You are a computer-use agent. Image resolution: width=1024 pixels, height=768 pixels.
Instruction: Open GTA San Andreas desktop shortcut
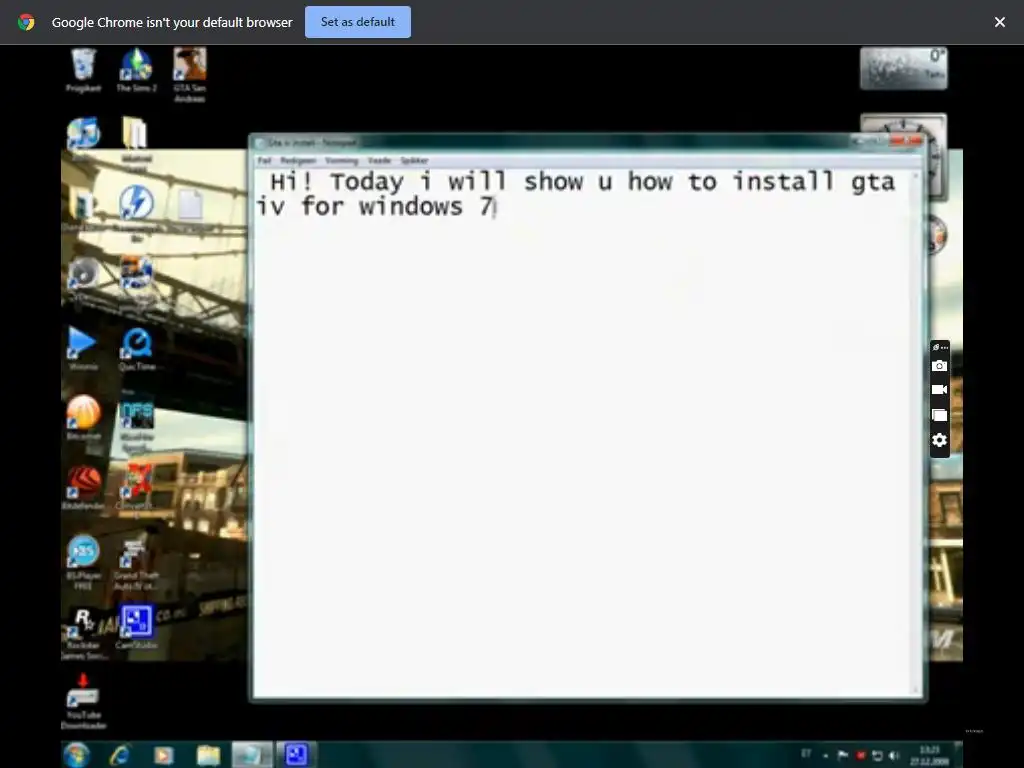189,74
